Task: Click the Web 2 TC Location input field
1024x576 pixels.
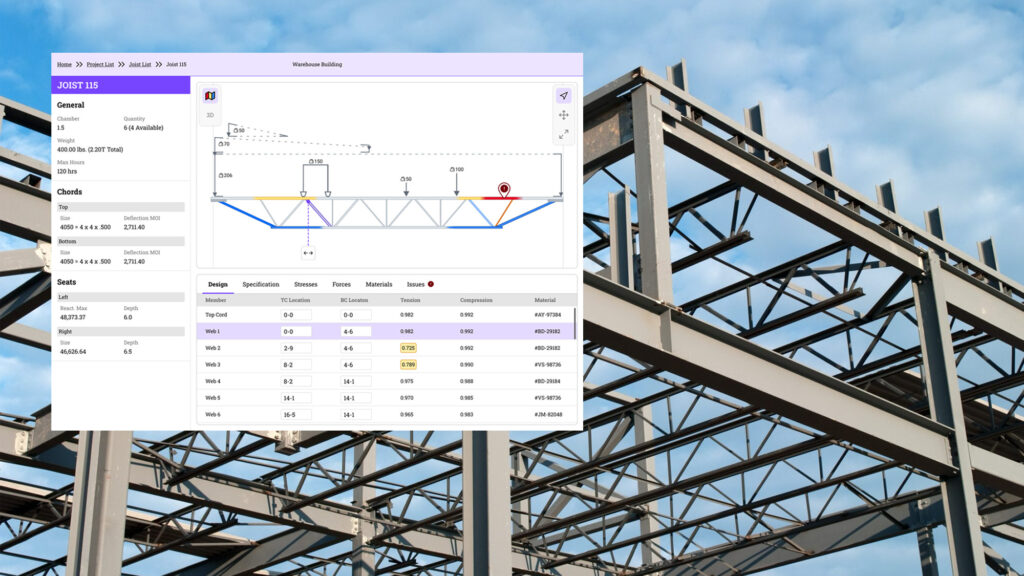Action: pyautogui.click(x=295, y=348)
